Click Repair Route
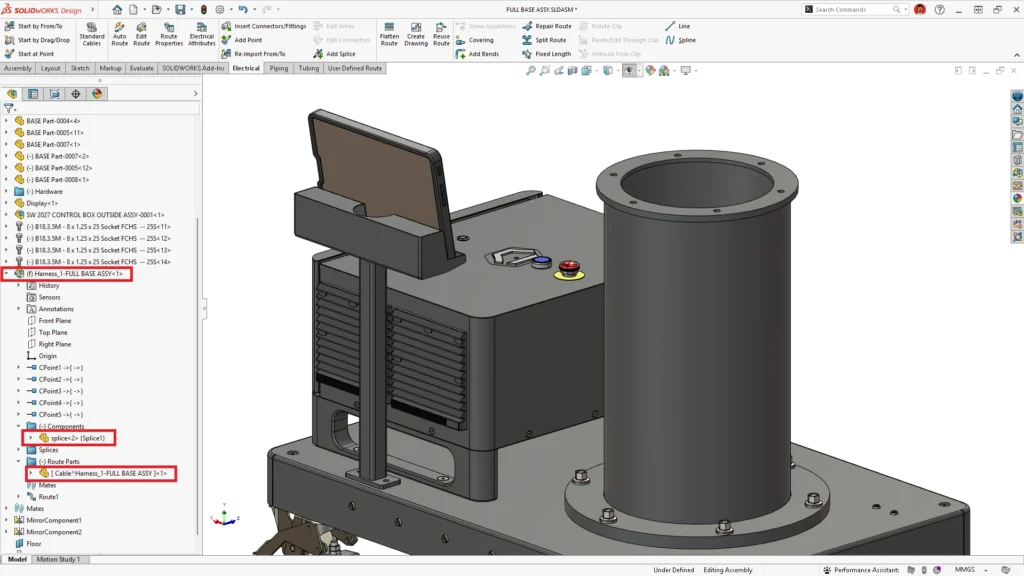 click(x=547, y=26)
